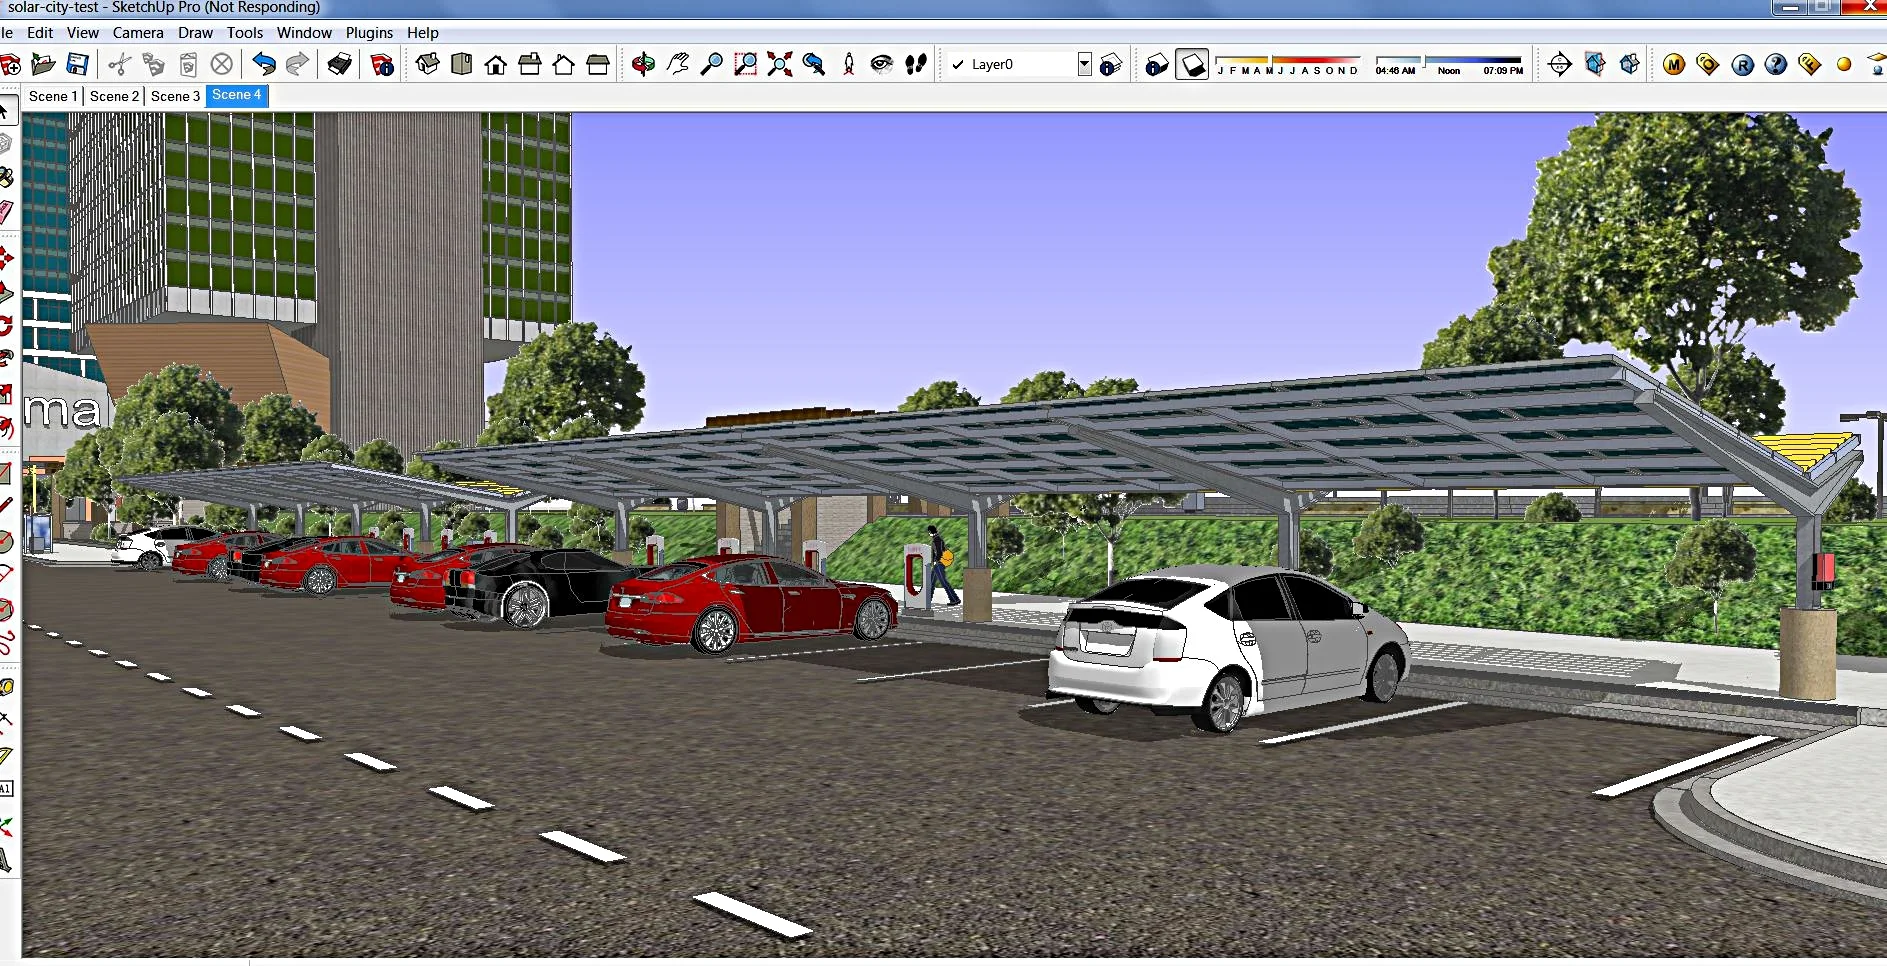Click the Open file folder icon
The width and height of the screenshot is (1887, 966).
[x=43, y=65]
